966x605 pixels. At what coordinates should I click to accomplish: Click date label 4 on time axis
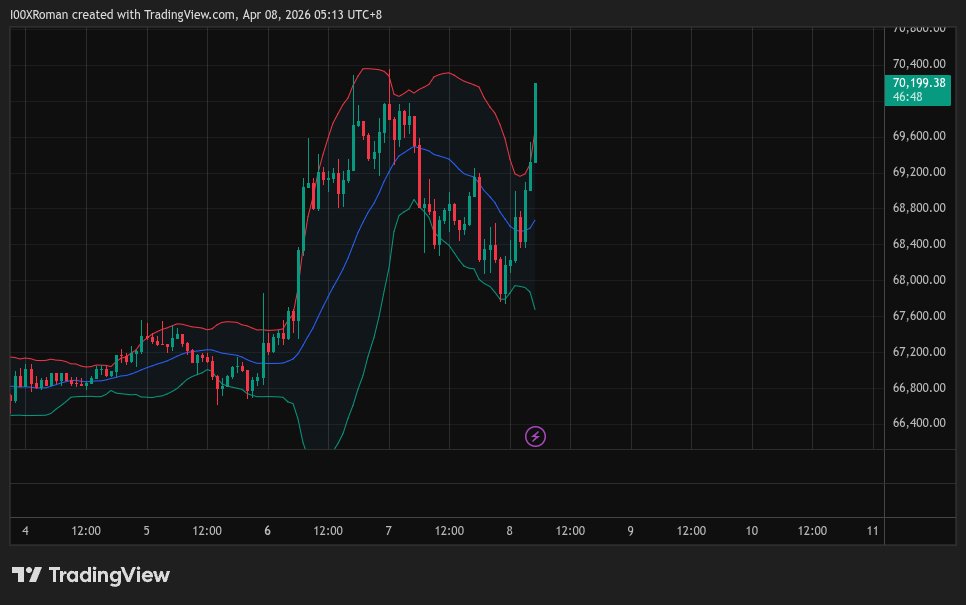click(x=25, y=531)
